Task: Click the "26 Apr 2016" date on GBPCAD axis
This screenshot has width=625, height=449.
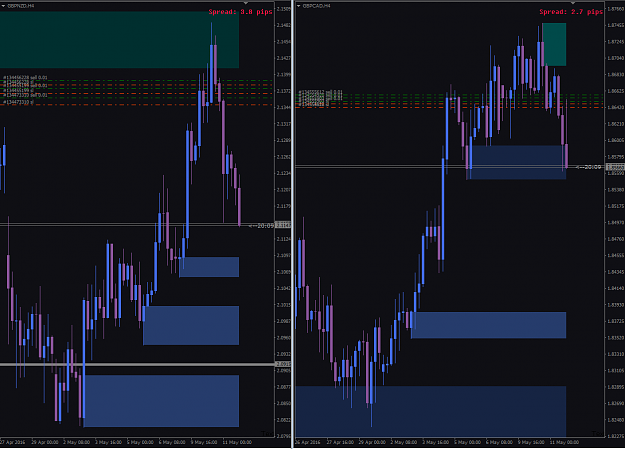Action: [308, 442]
